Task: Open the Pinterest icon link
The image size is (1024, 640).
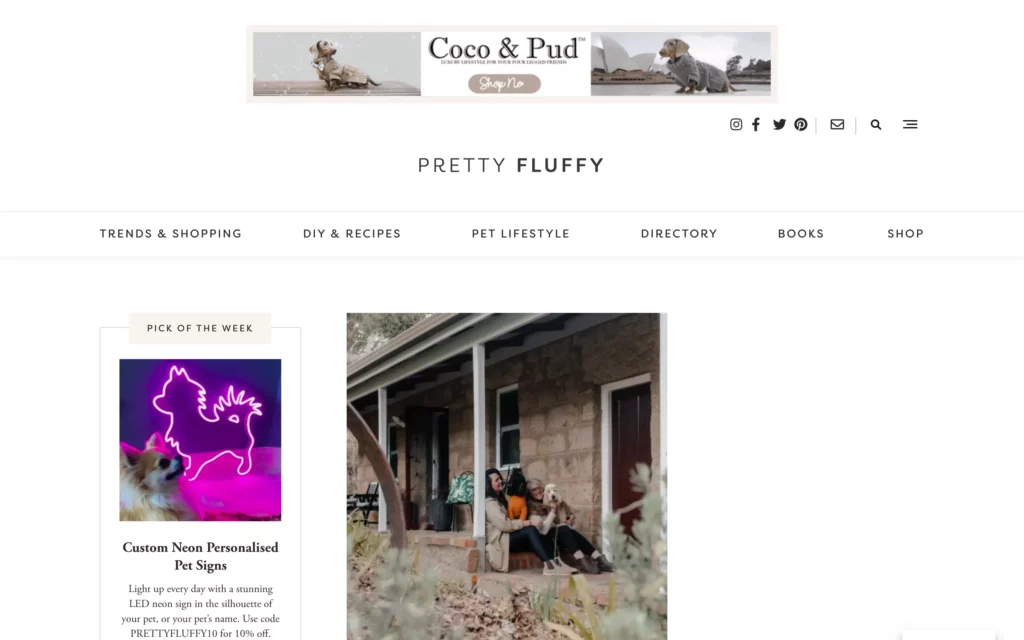Action: click(801, 124)
